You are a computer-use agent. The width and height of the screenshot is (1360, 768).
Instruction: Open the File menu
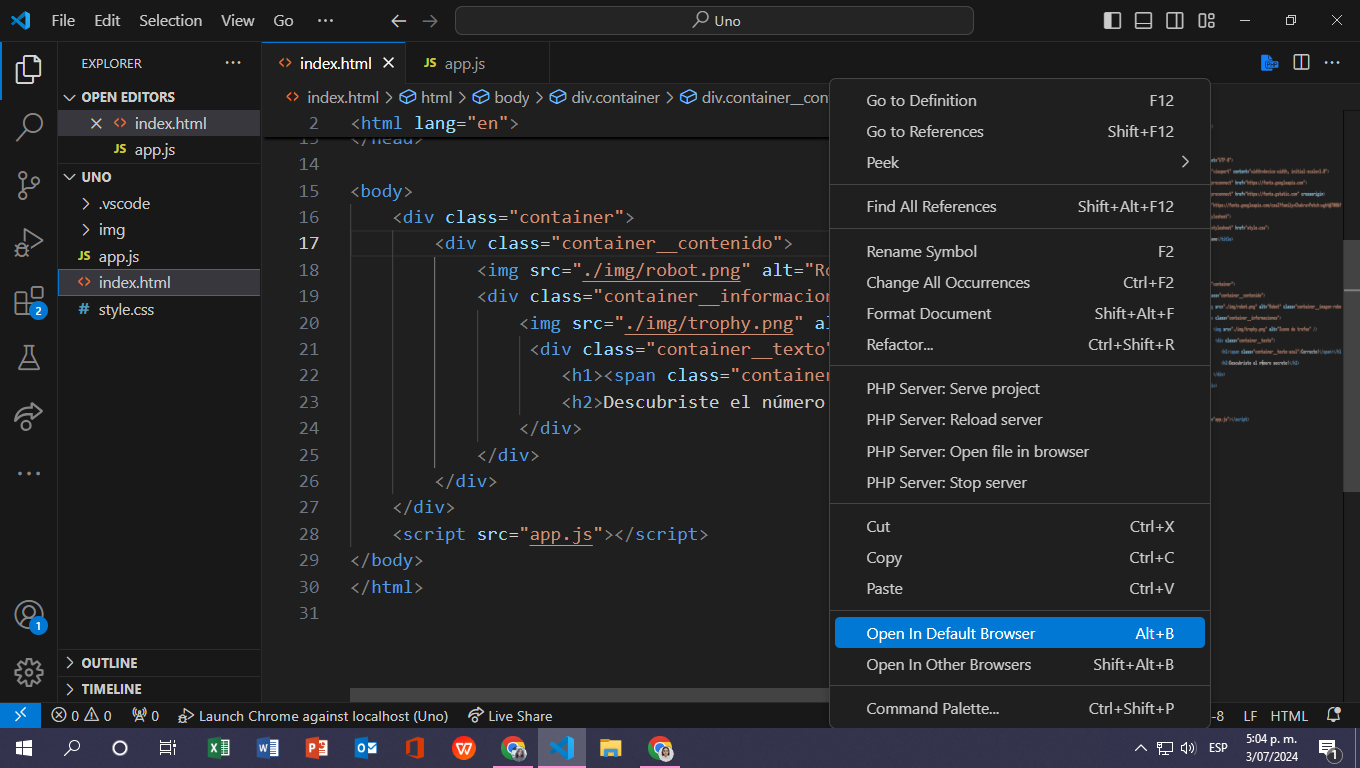tap(63, 20)
